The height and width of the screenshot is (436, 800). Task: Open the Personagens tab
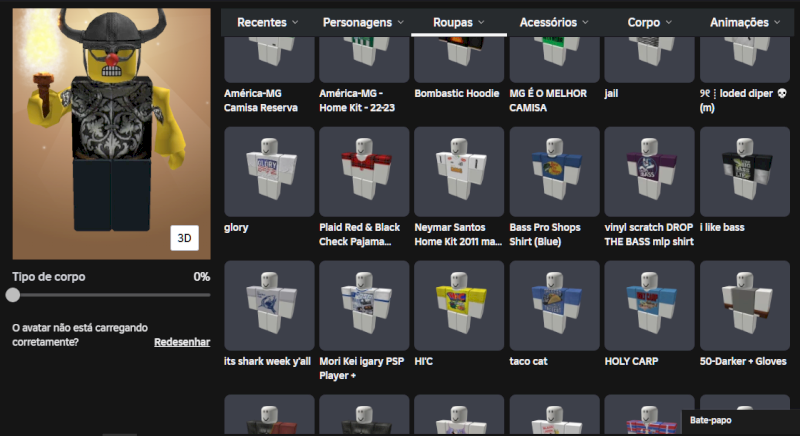tap(363, 22)
